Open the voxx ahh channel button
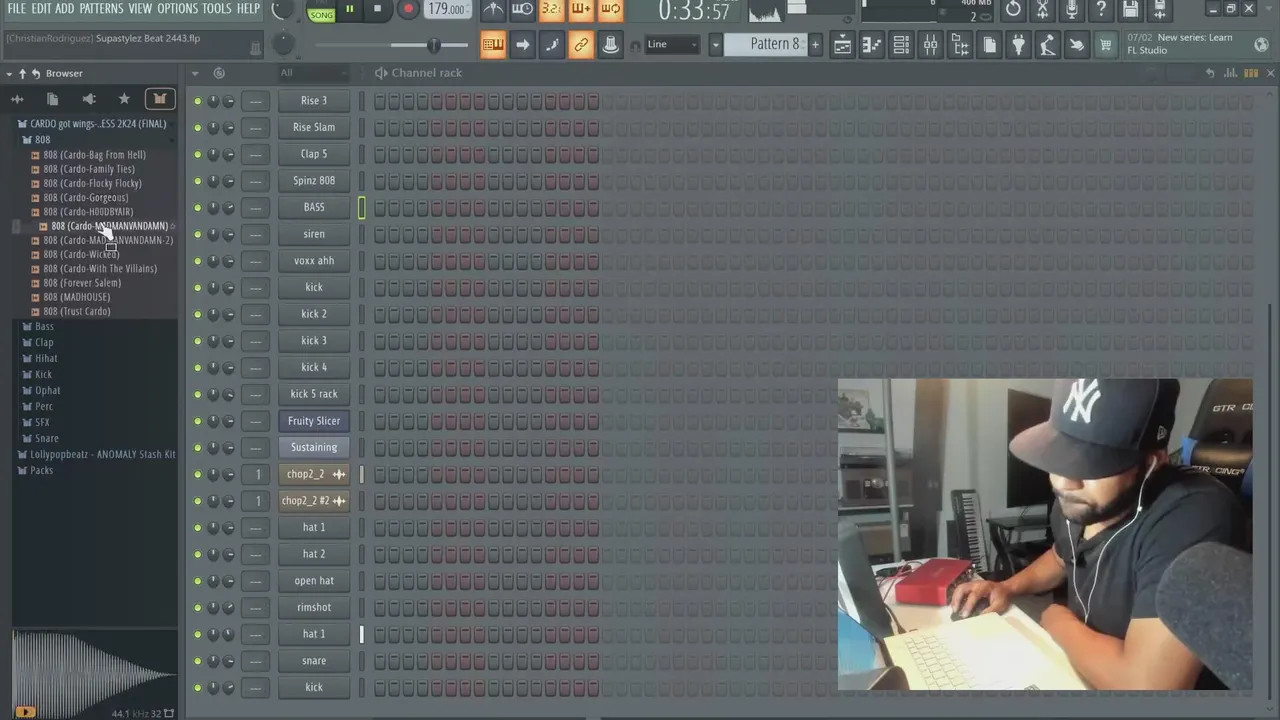Screen dimensions: 1280x720 [314, 261]
